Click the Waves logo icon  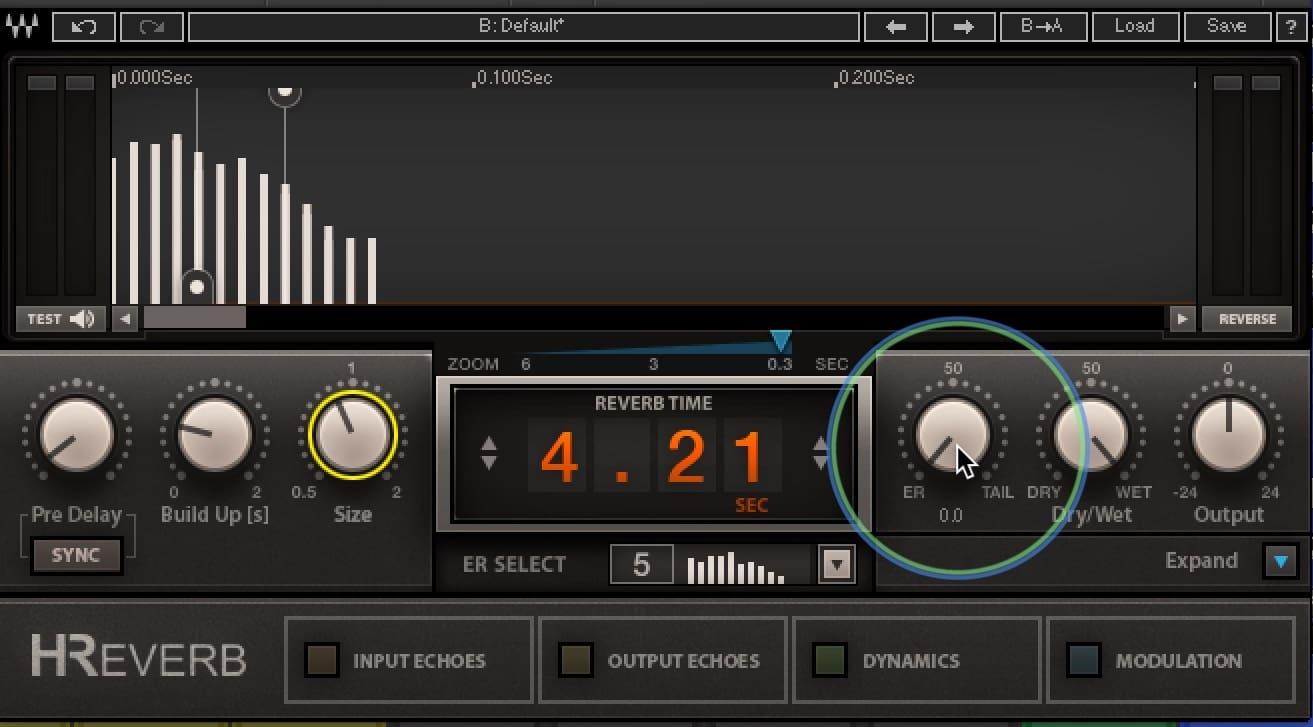[x=21, y=26]
